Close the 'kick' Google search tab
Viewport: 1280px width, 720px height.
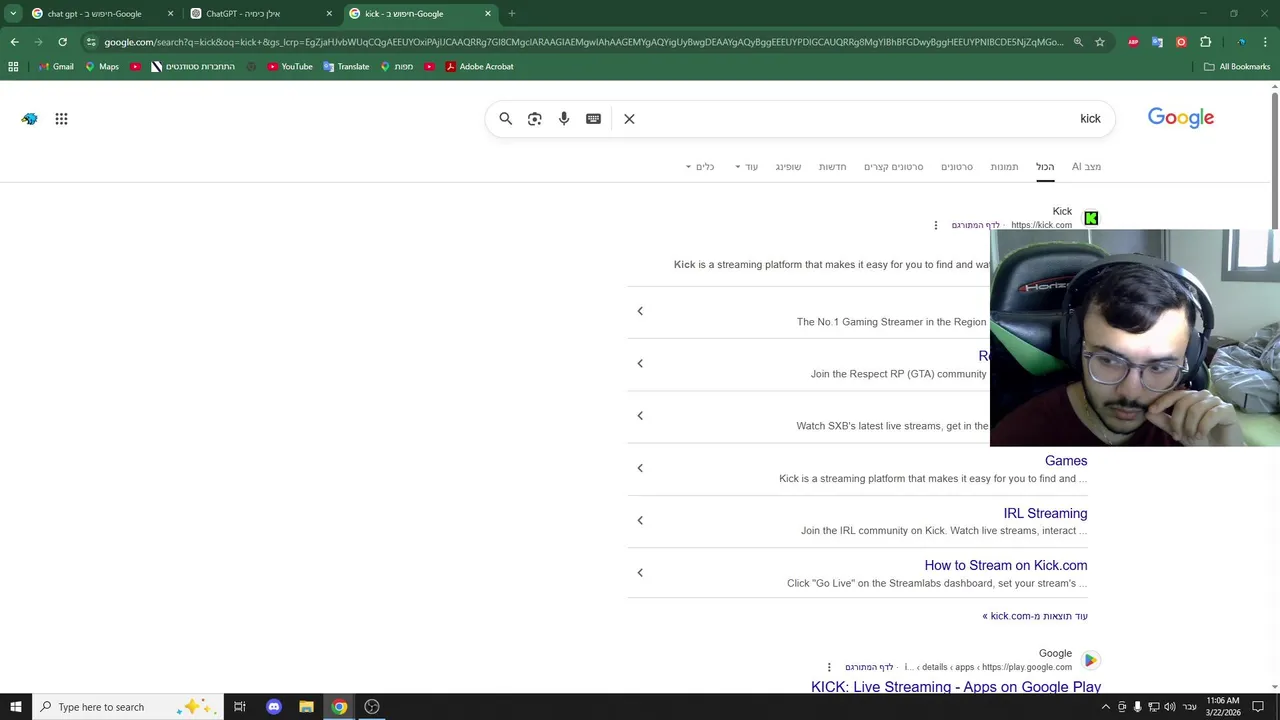[x=488, y=14]
